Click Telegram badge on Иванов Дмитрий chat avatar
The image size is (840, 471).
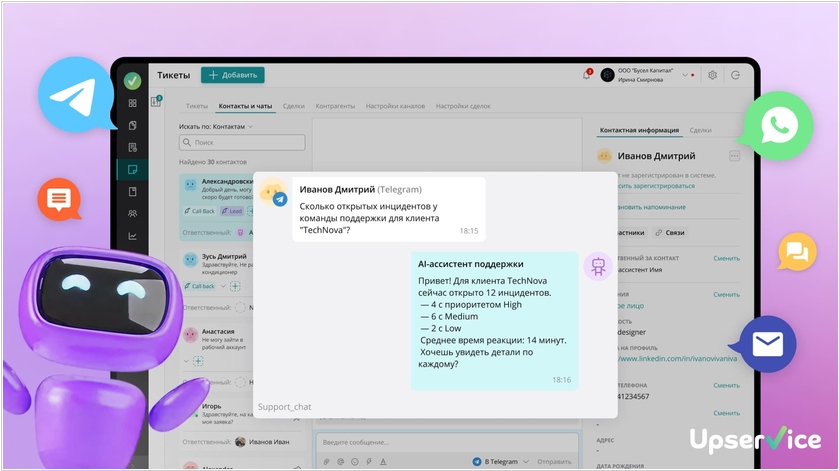tap(280, 199)
